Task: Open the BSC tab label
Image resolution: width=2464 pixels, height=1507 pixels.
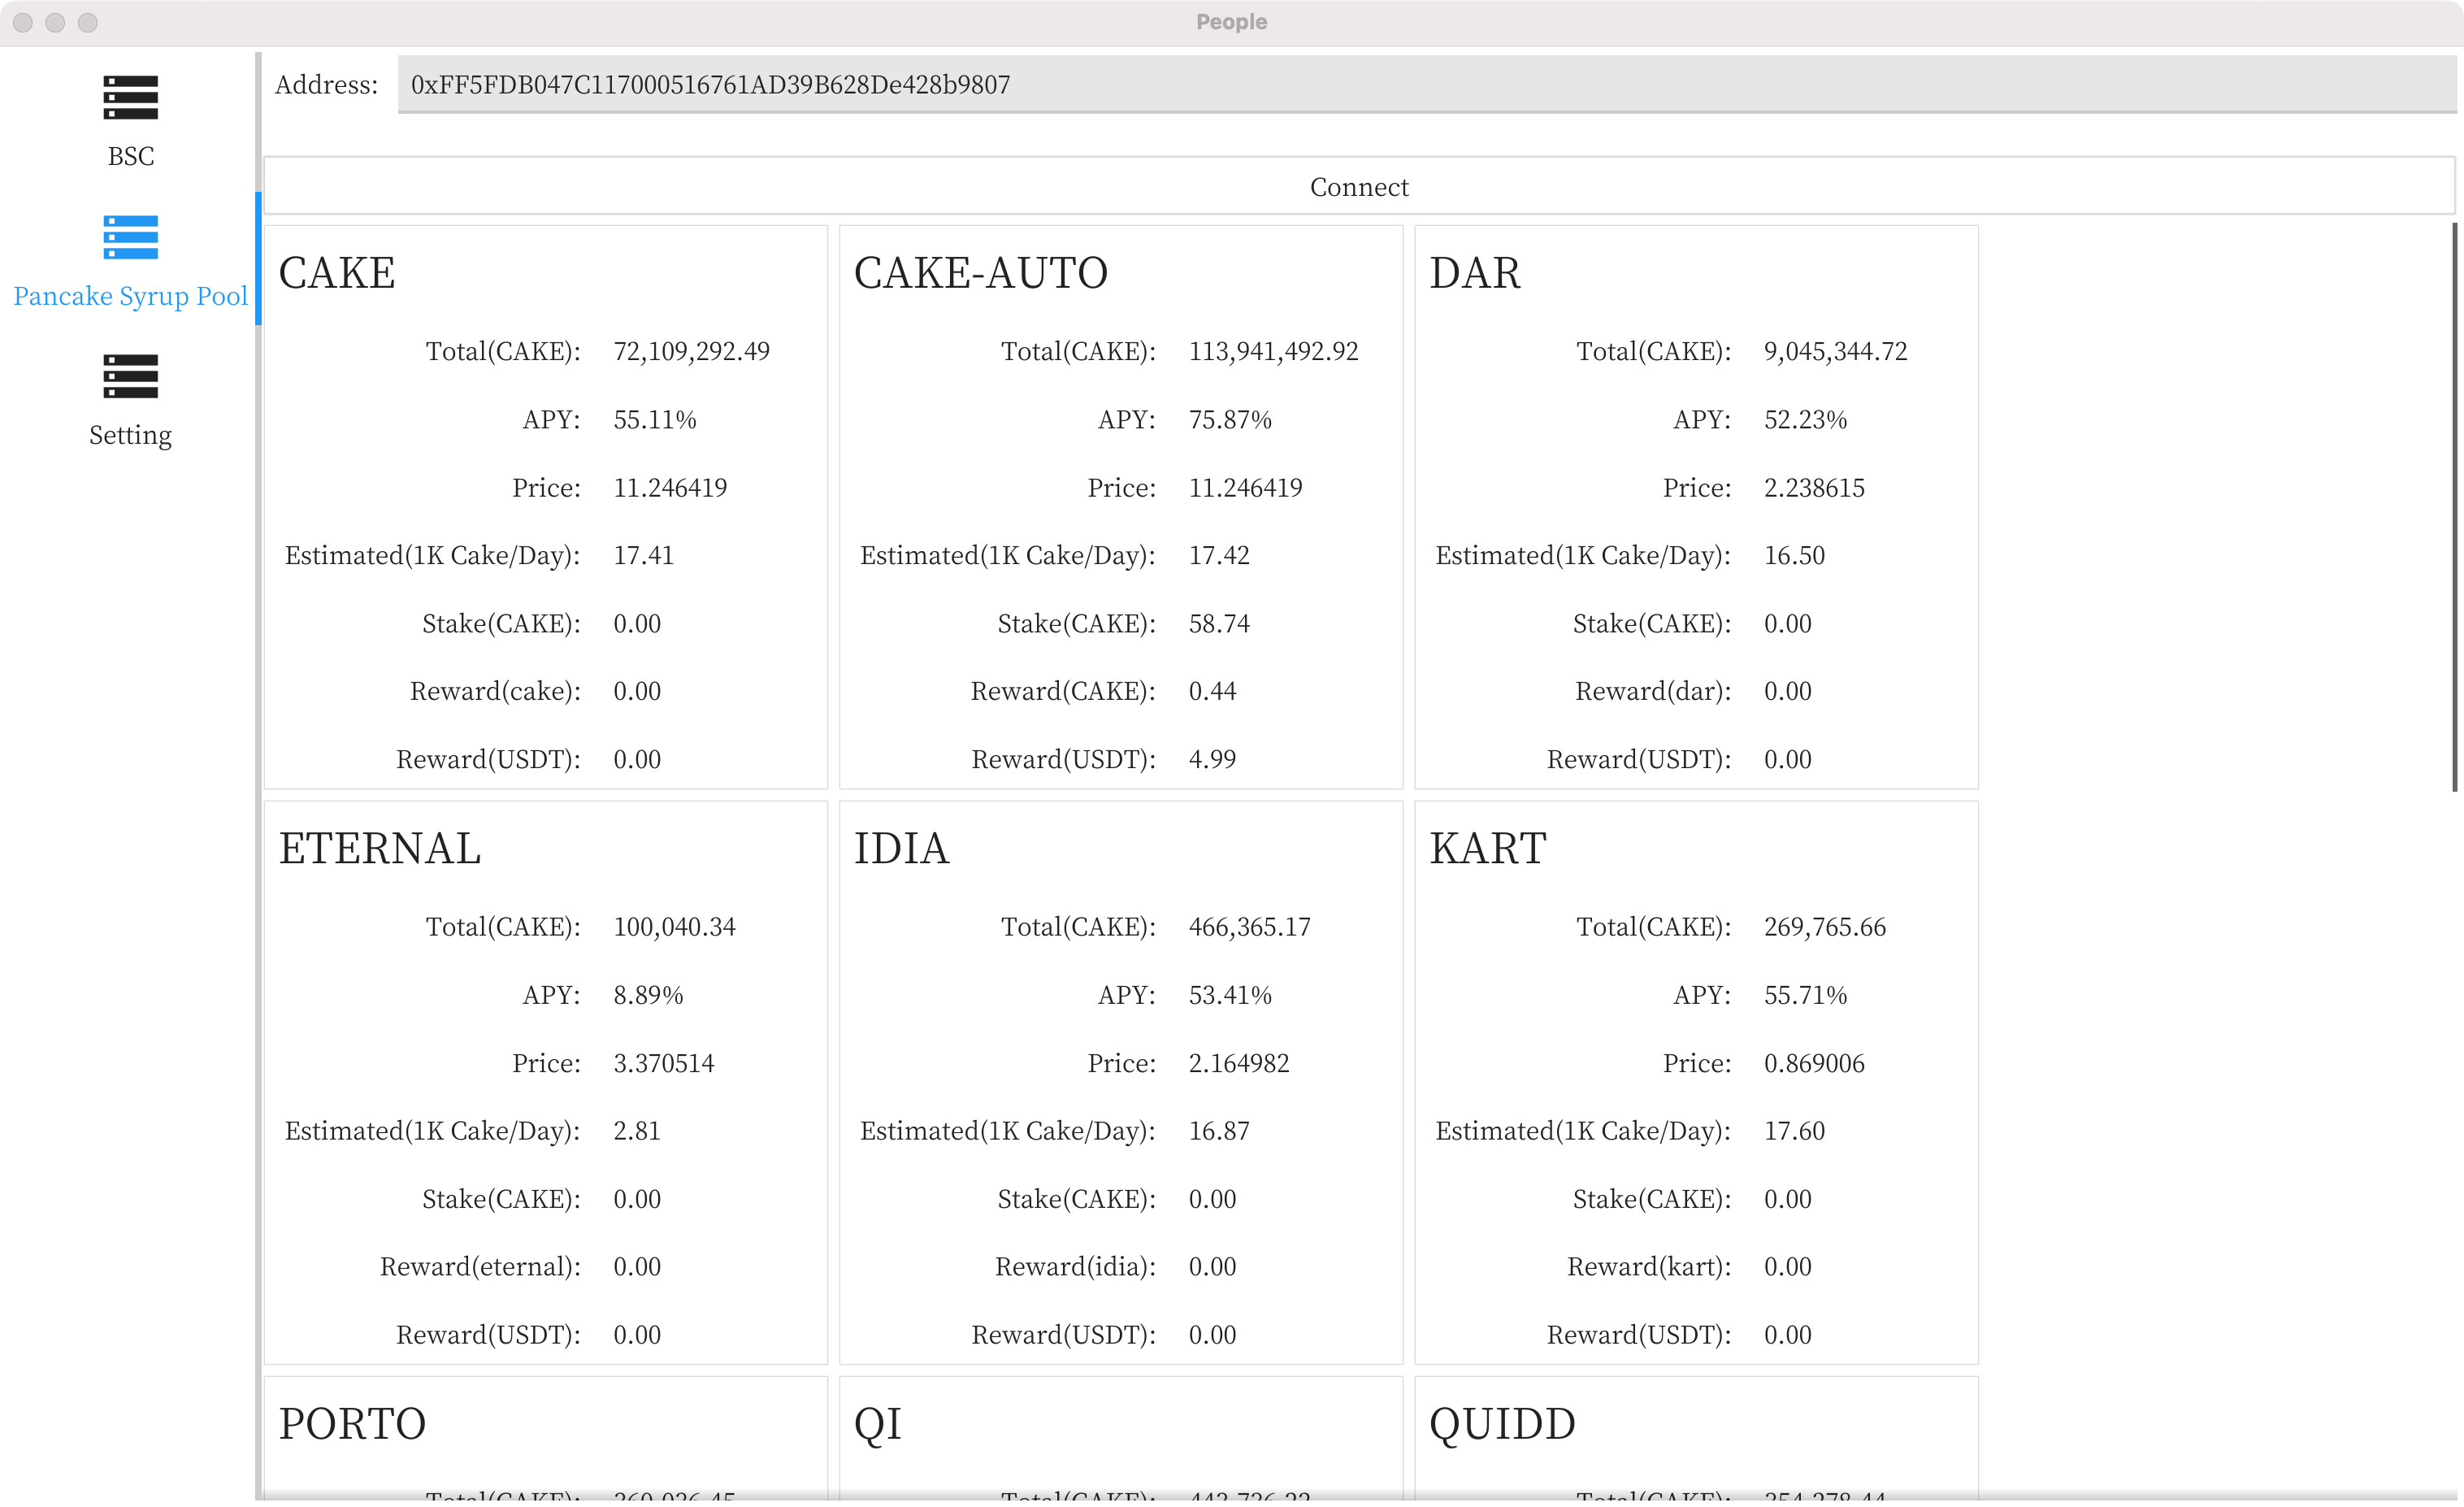Action: pos(130,156)
